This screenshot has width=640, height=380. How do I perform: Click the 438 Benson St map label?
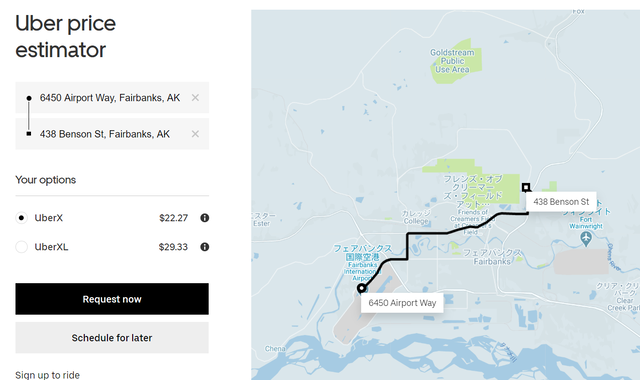(561, 202)
